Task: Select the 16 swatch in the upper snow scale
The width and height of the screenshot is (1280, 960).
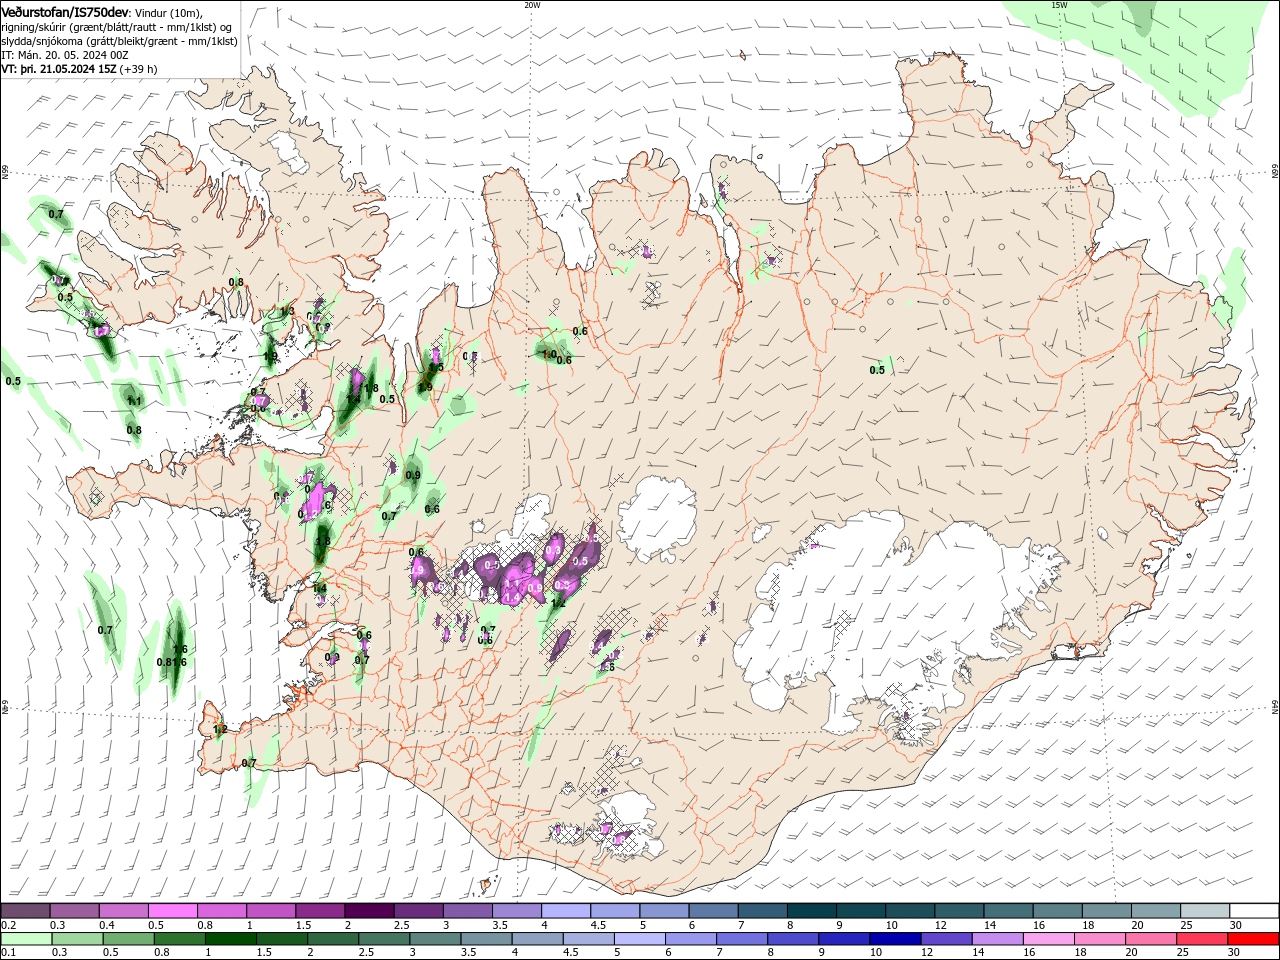Action: (1057, 911)
